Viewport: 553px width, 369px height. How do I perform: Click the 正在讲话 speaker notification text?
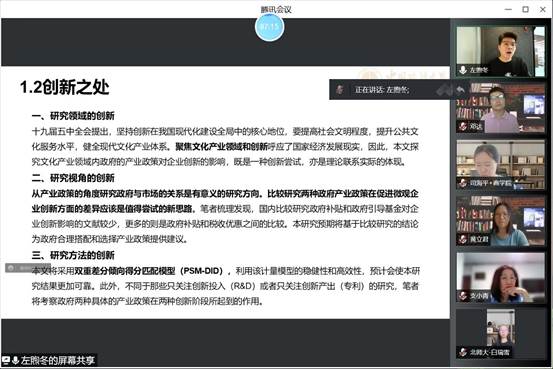pyautogui.click(x=382, y=90)
